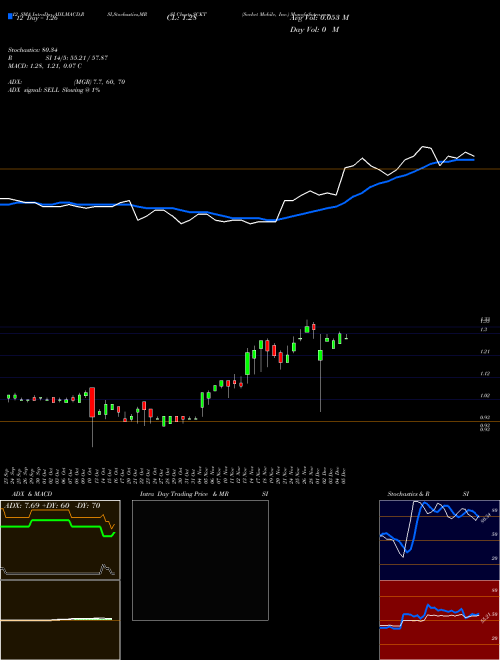500x660 pixels.
Task: Click the blue 12-day SMA legend square
Action: (11, 16)
